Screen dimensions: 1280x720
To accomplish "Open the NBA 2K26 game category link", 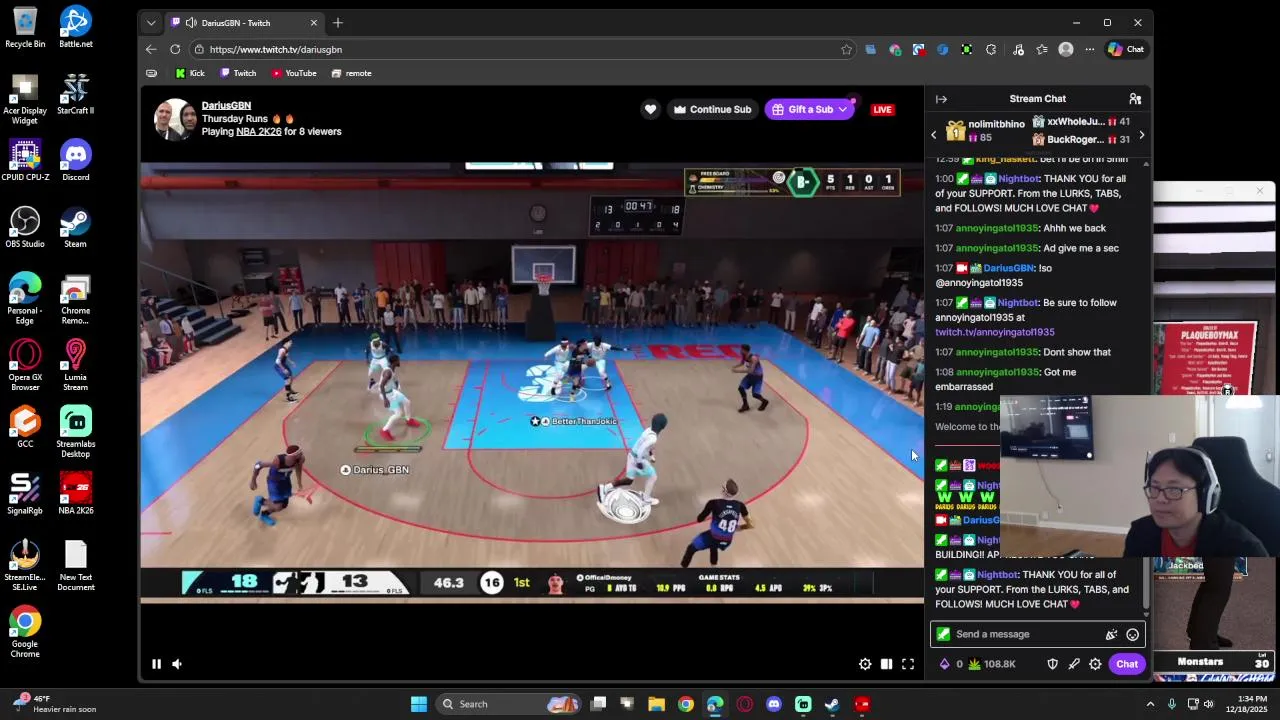I will pos(259,131).
